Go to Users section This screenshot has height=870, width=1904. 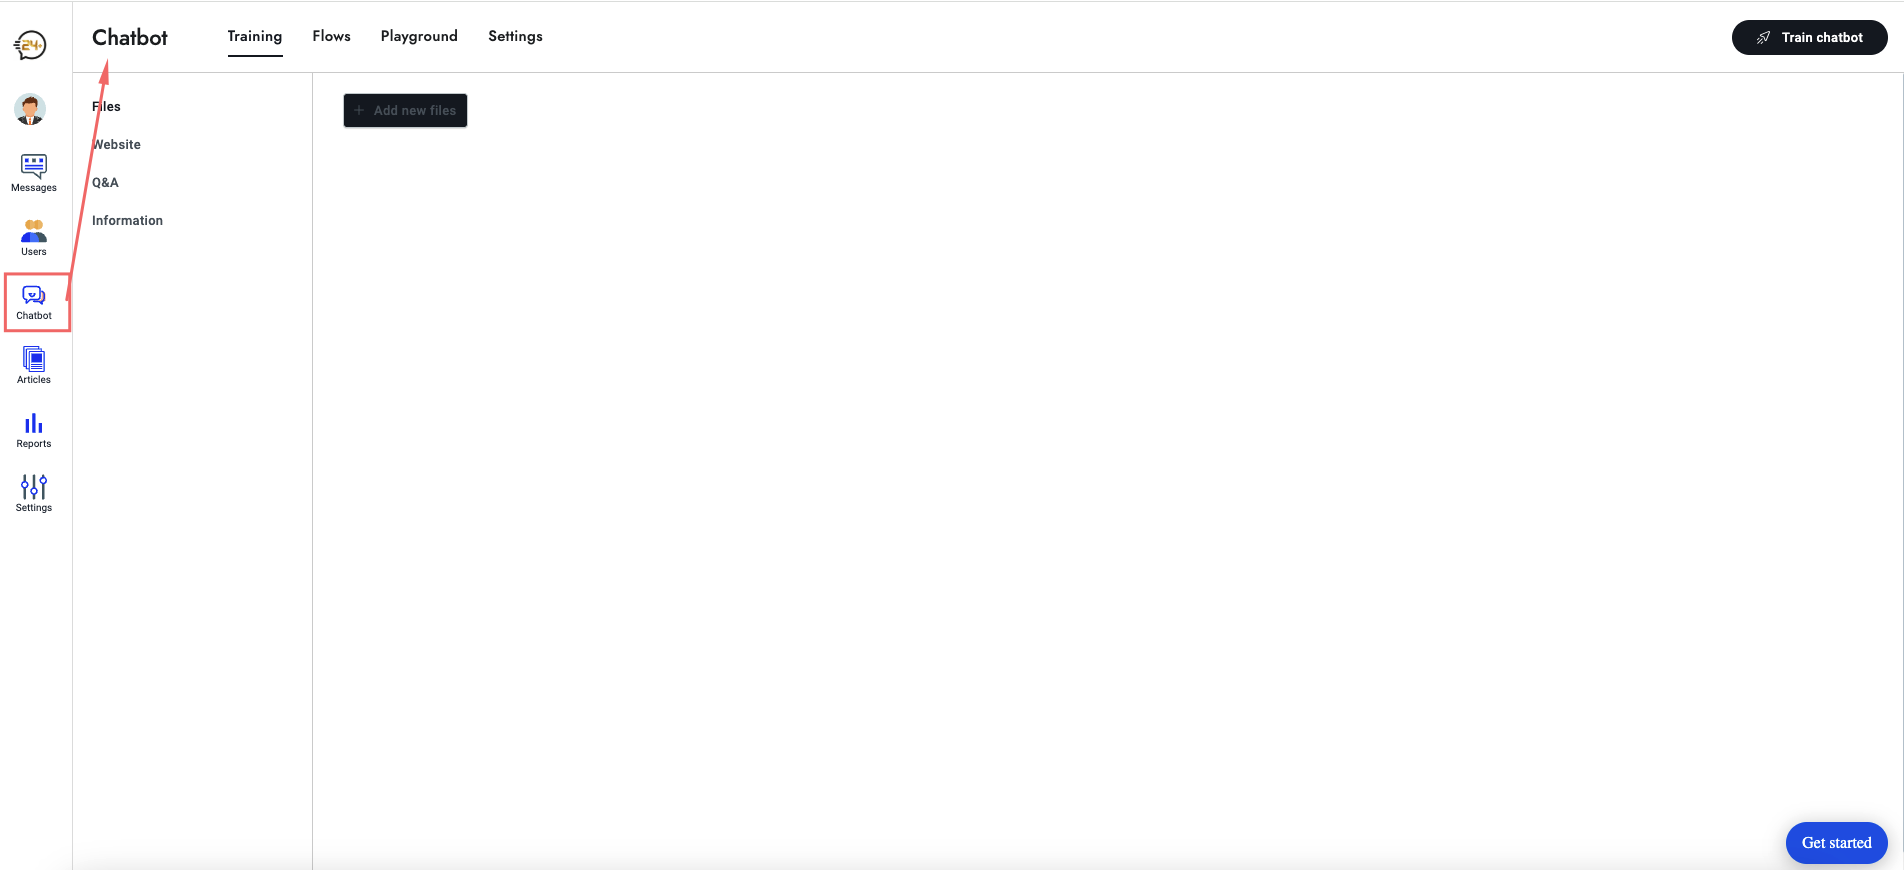[x=34, y=237]
